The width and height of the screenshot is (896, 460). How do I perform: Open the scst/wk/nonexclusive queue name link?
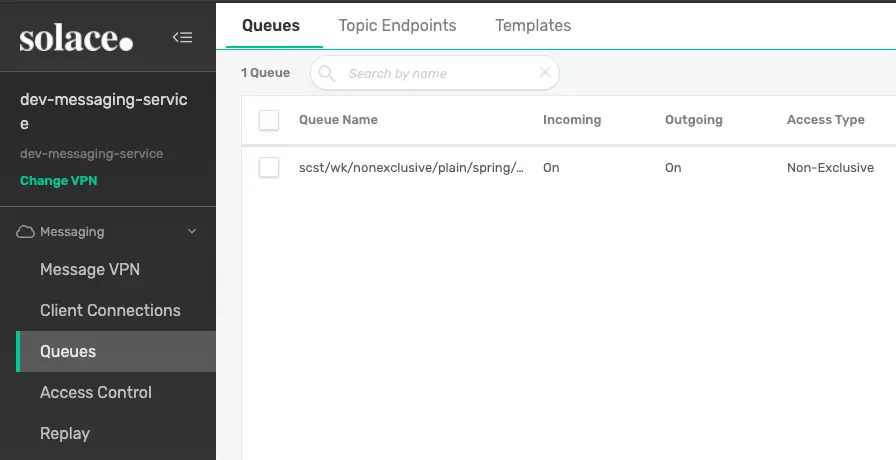pos(411,168)
